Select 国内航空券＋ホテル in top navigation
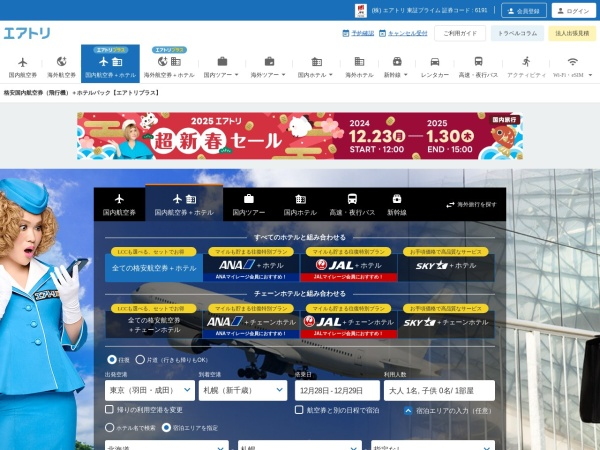 pos(110,64)
